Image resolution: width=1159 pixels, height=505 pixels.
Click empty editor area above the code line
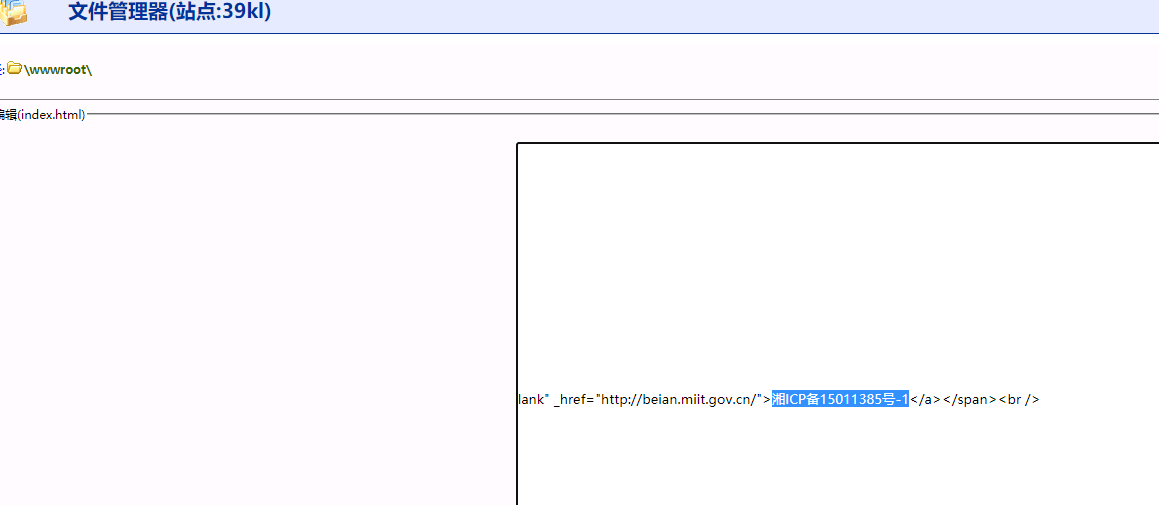(x=830, y=260)
